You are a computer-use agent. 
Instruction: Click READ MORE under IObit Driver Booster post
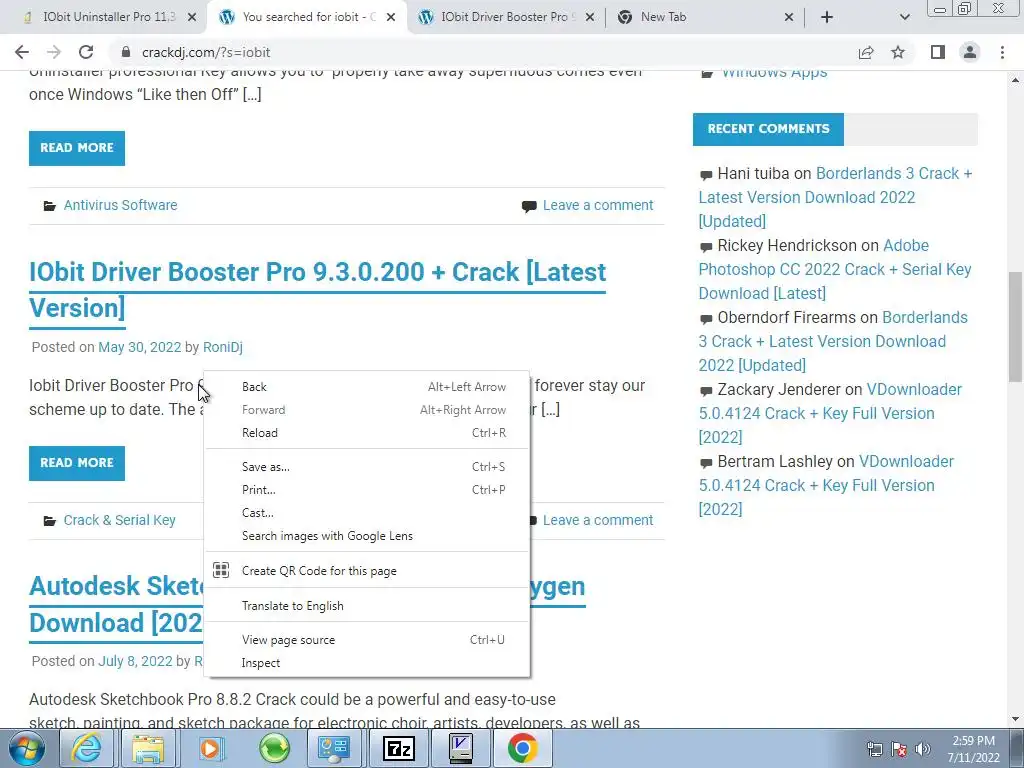coord(76,463)
